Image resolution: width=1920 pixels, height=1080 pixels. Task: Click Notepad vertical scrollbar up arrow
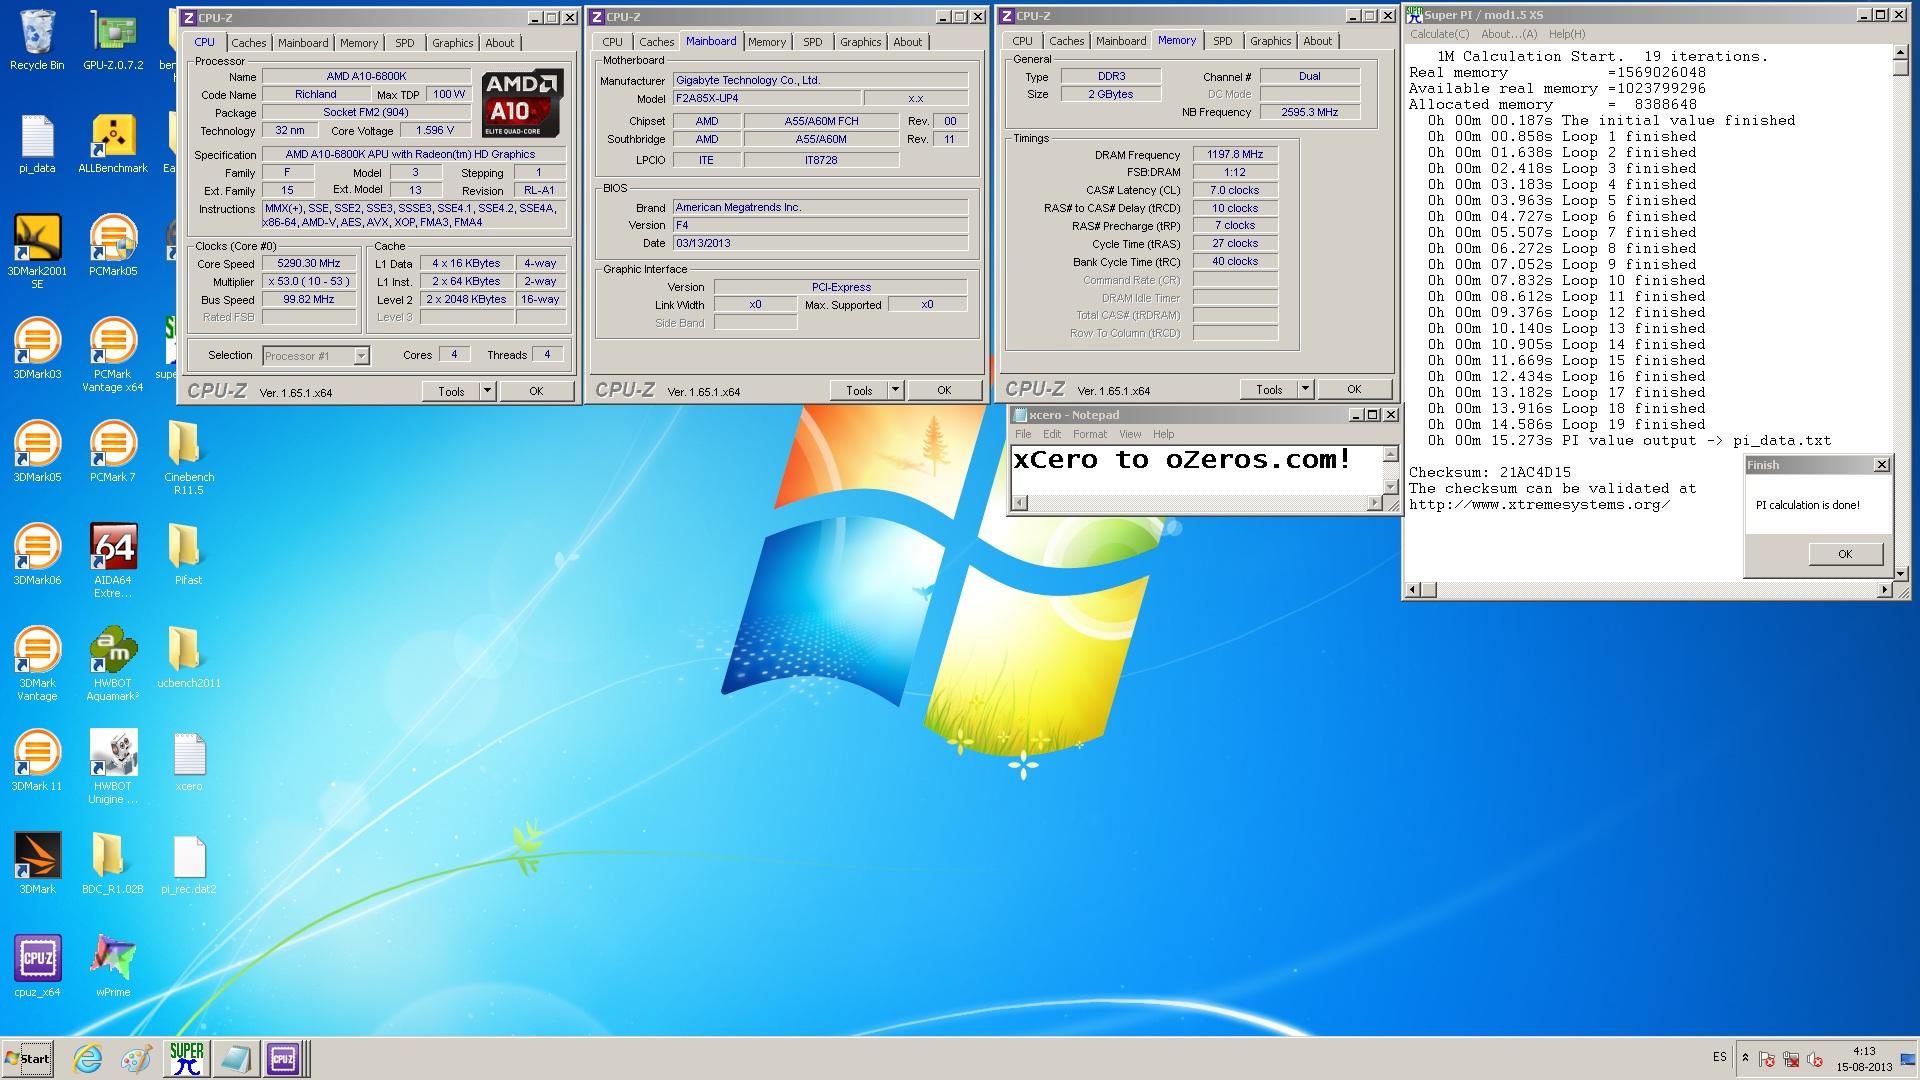tap(1390, 455)
